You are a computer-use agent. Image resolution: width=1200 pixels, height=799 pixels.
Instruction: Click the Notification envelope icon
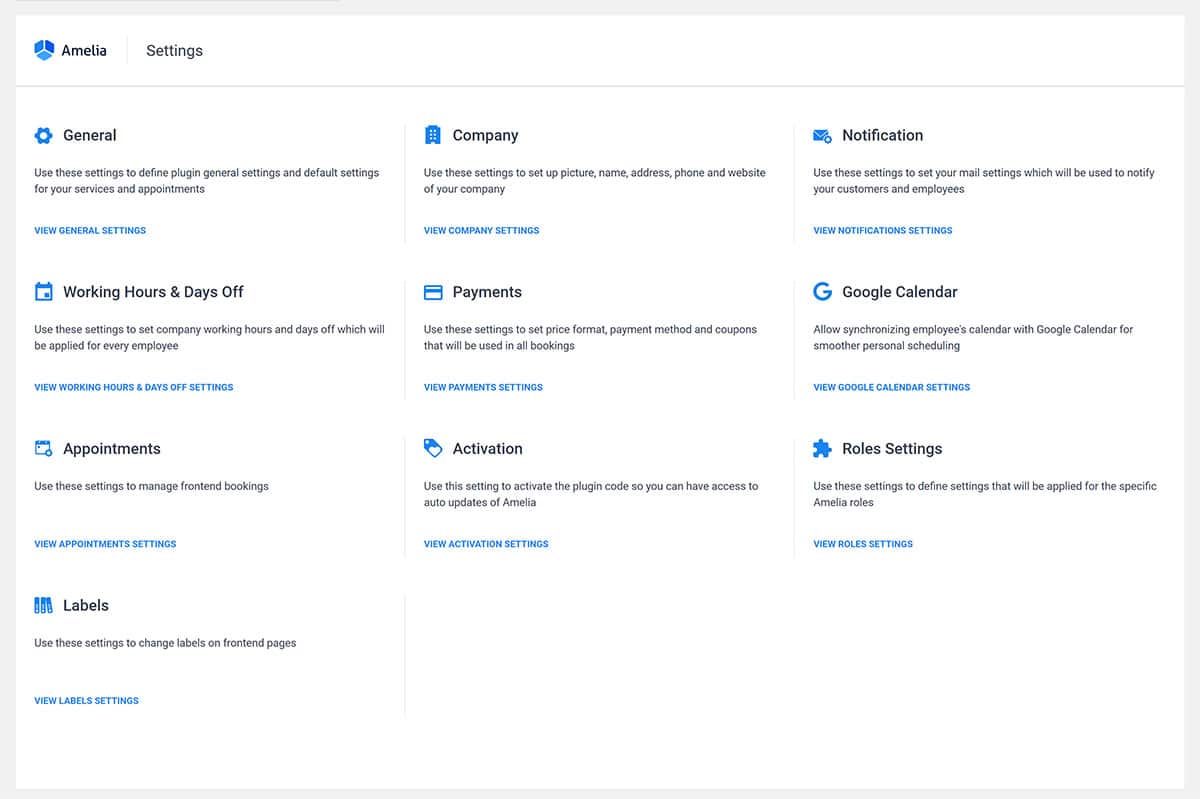point(822,136)
